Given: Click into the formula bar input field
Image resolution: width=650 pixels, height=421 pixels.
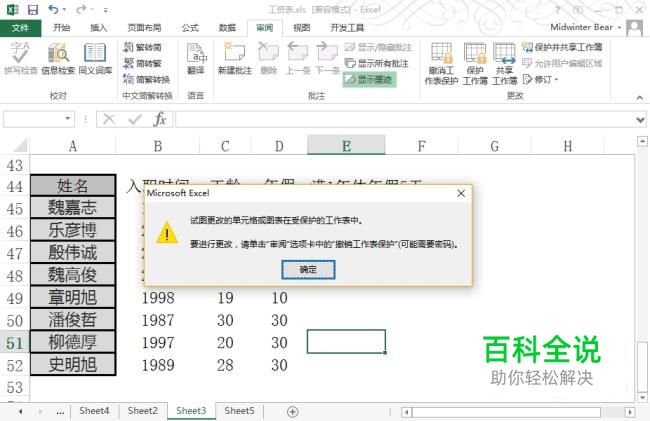Looking at the screenshot, I should tap(404, 119).
